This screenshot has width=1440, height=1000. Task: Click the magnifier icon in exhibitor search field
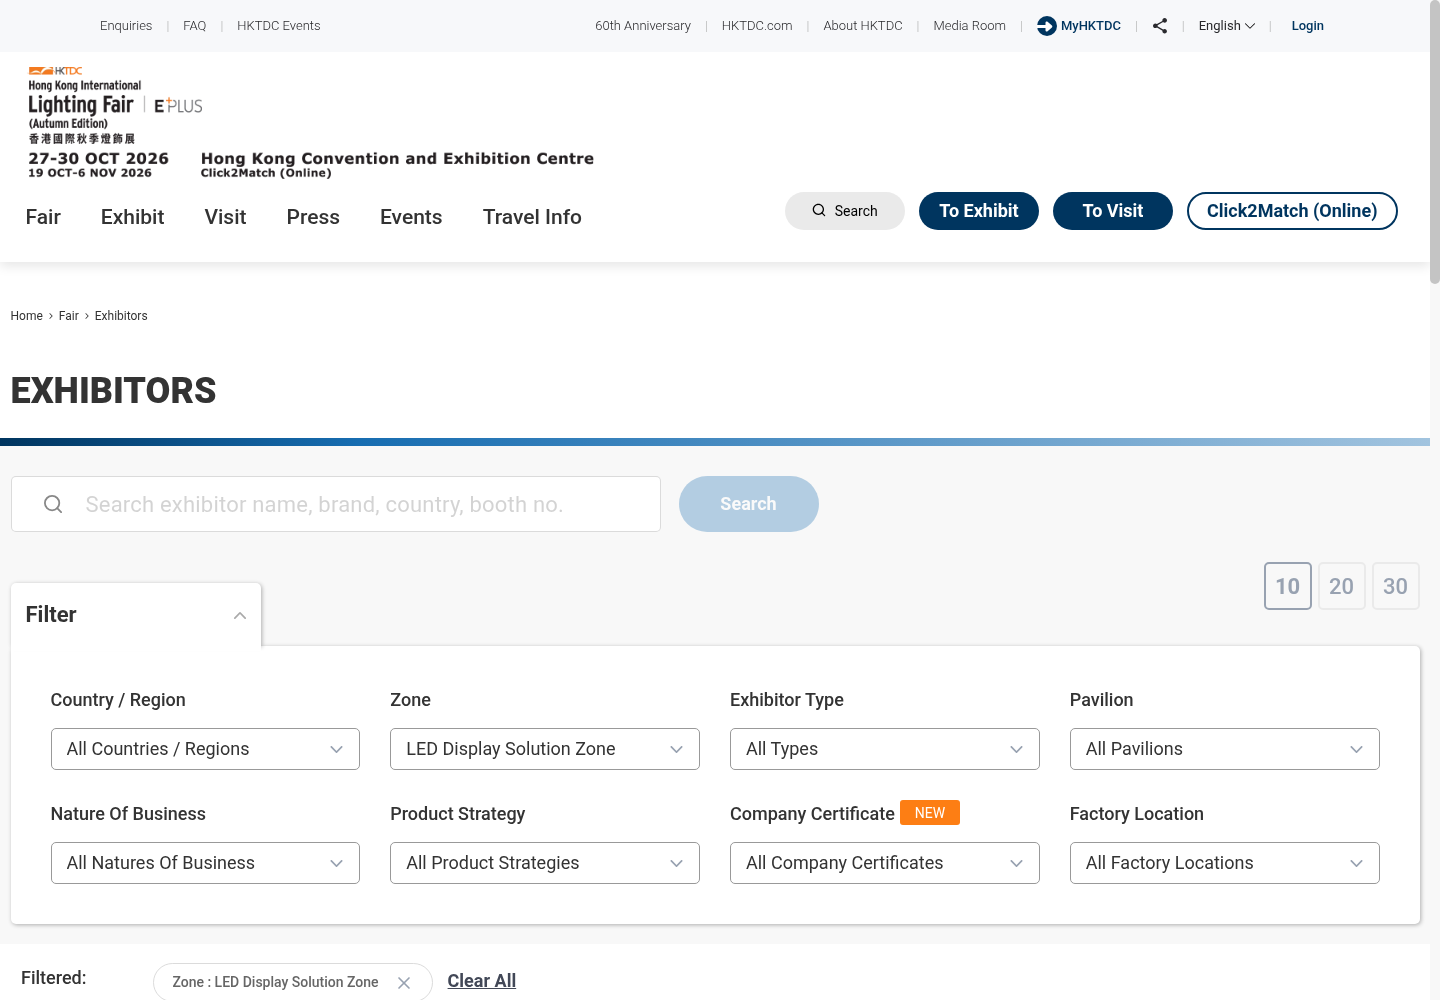(53, 504)
